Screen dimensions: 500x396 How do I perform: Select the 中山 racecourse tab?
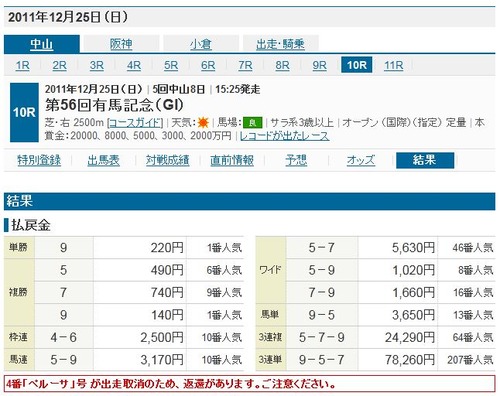click(x=42, y=44)
